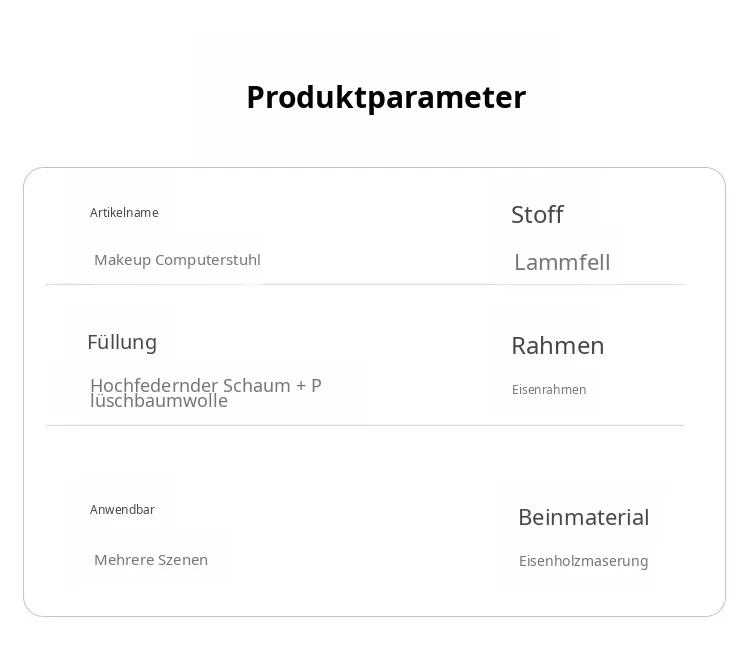750x651 pixels.
Task: Click the Lammfell fabric value
Action: click(x=562, y=262)
